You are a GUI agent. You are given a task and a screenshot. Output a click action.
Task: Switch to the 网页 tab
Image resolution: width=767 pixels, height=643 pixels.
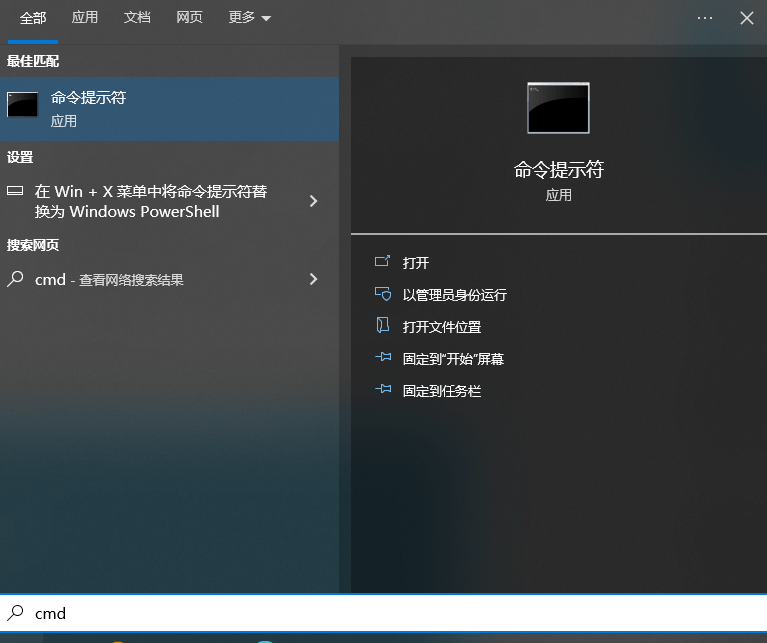point(189,18)
